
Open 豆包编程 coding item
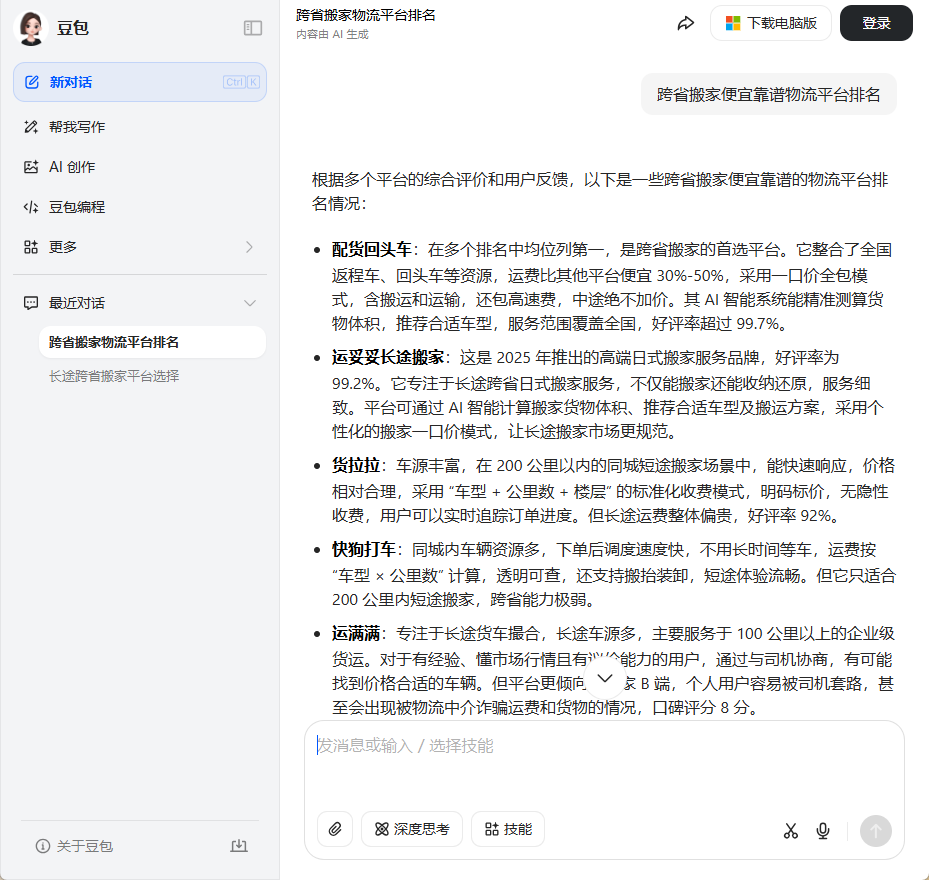point(140,207)
